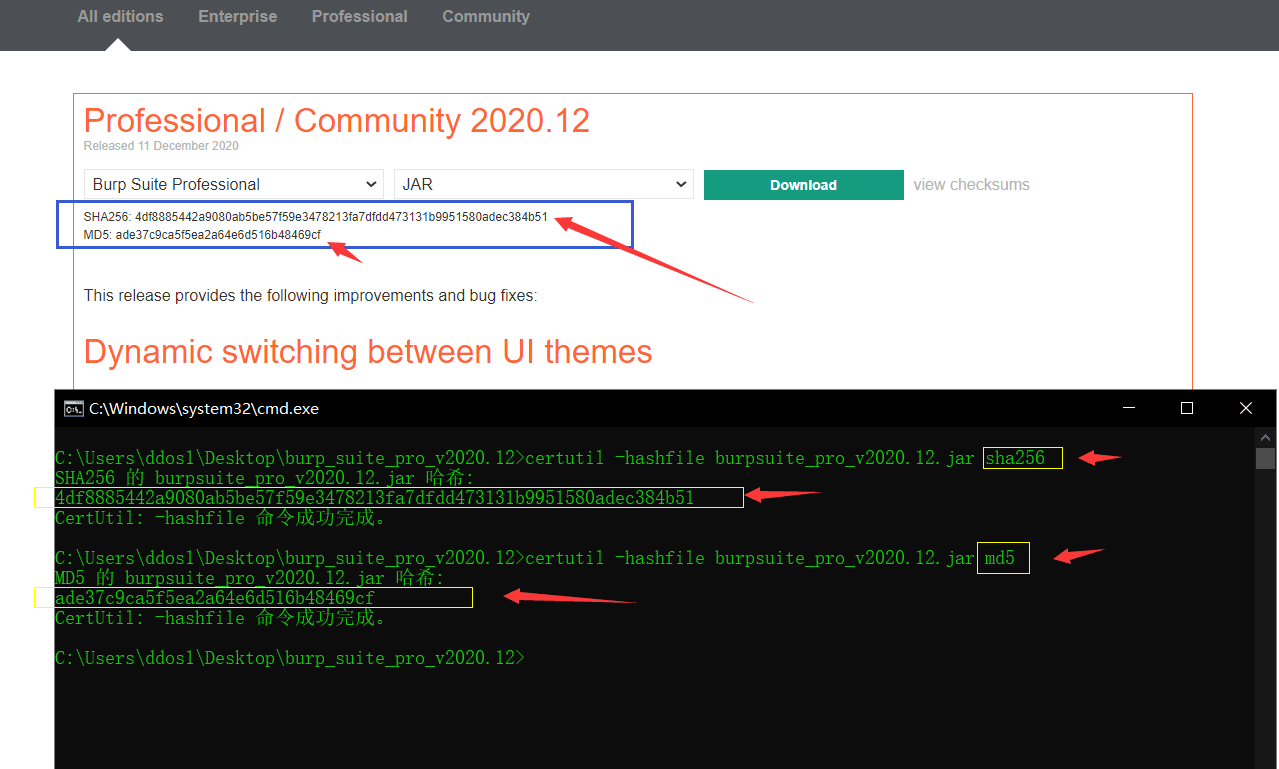Click the cmd window scrollbar thumb

[1265, 459]
